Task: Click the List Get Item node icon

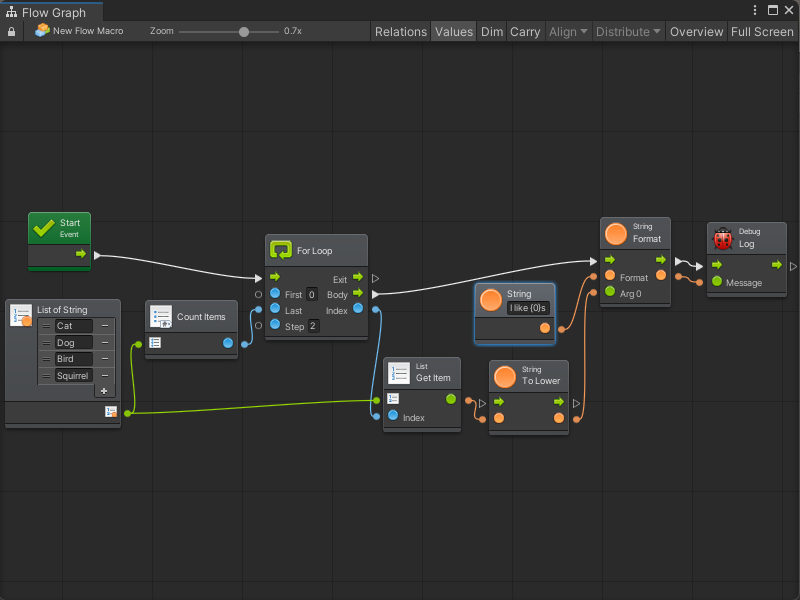Action: 398,373
